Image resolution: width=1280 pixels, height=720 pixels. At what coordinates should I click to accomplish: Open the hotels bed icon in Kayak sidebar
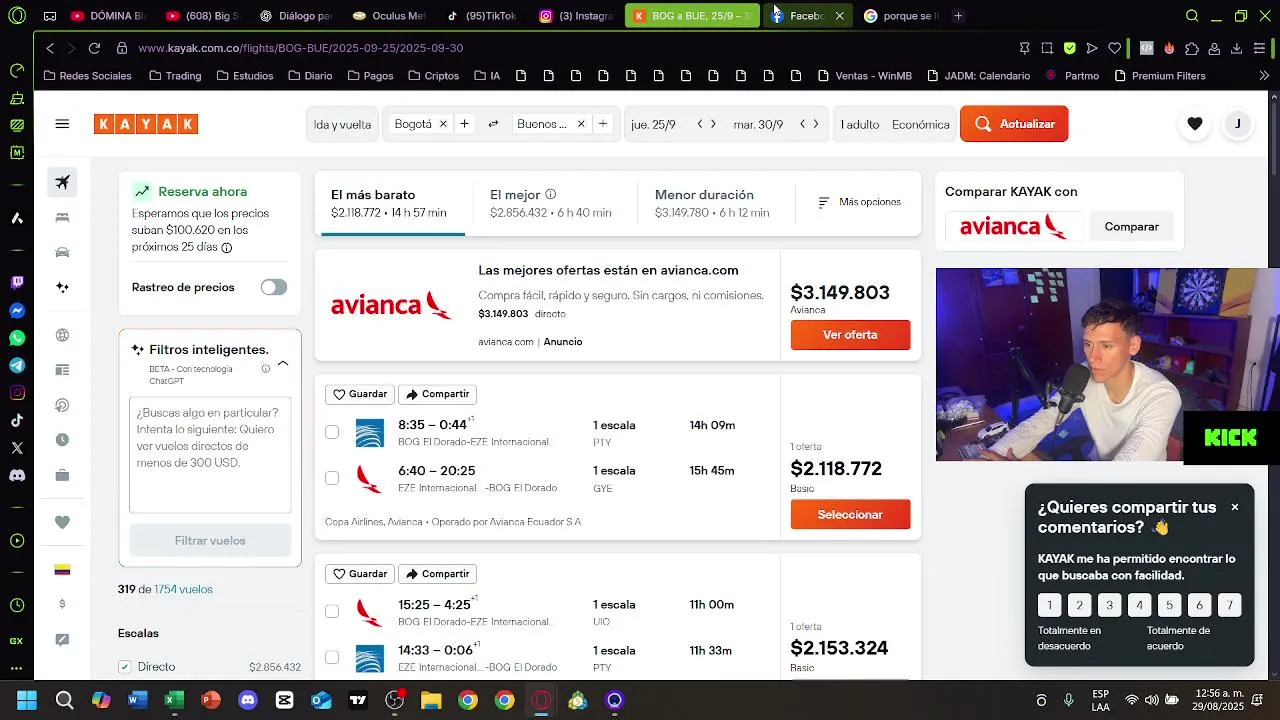point(62,217)
